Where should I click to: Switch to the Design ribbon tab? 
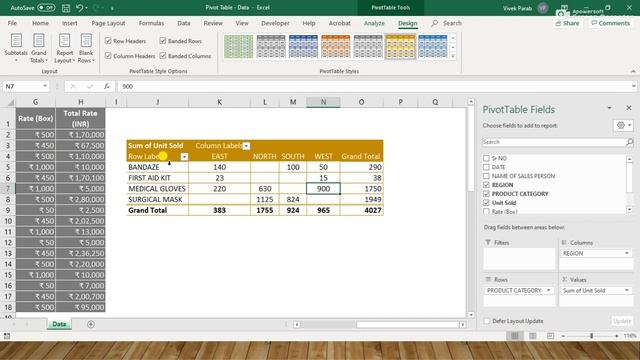(x=408, y=23)
